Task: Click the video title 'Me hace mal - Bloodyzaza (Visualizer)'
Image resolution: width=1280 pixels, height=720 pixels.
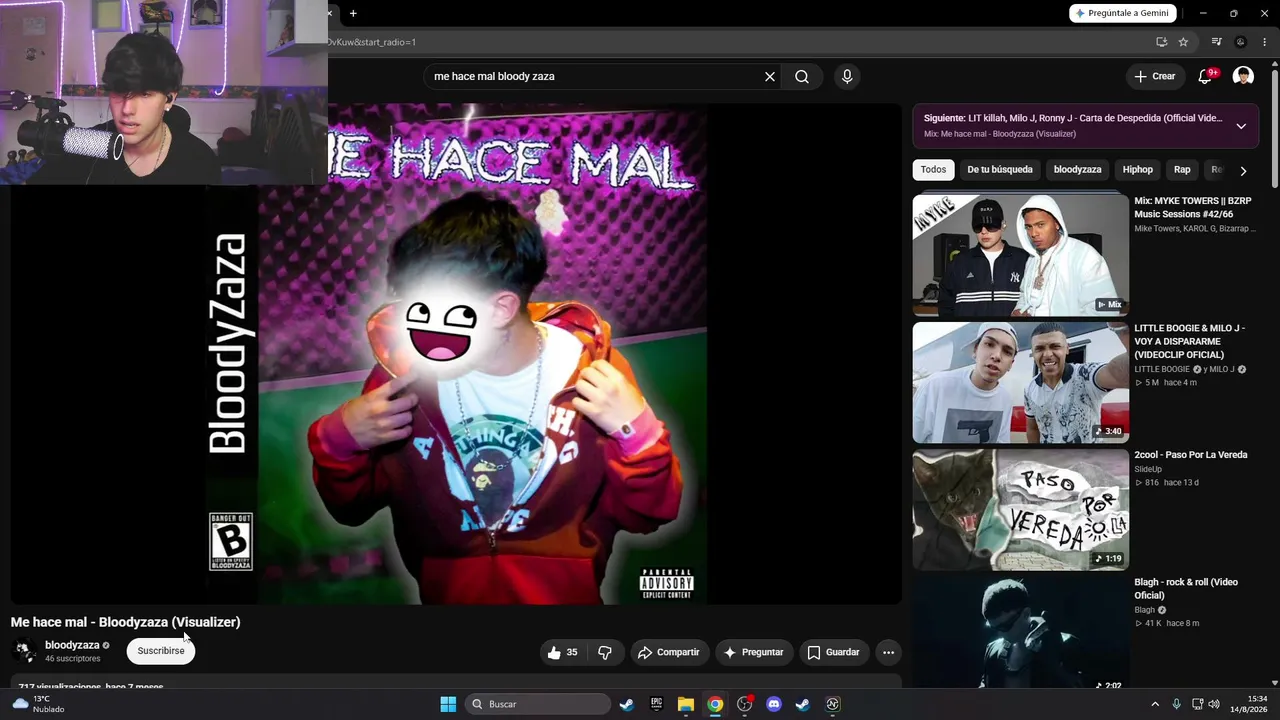Action: [x=126, y=622]
